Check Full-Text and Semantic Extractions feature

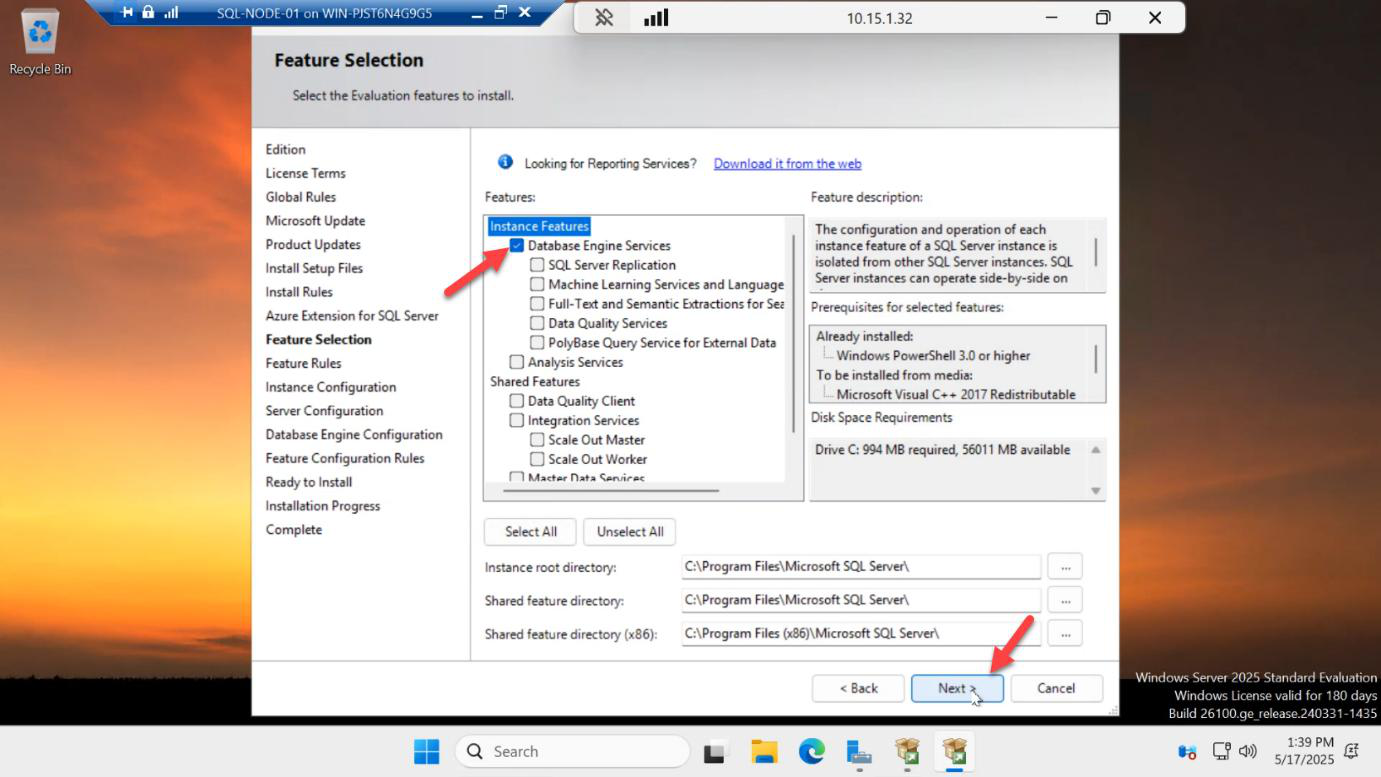pyautogui.click(x=537, y=304)
